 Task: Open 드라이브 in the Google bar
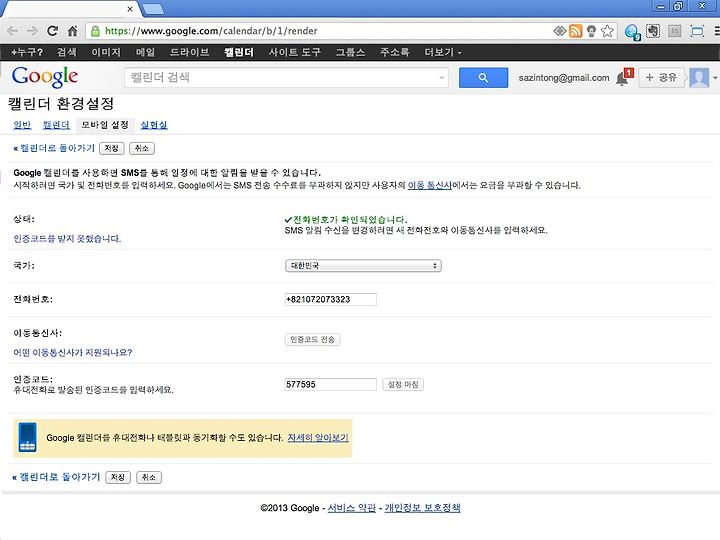[x=190, y=52]
